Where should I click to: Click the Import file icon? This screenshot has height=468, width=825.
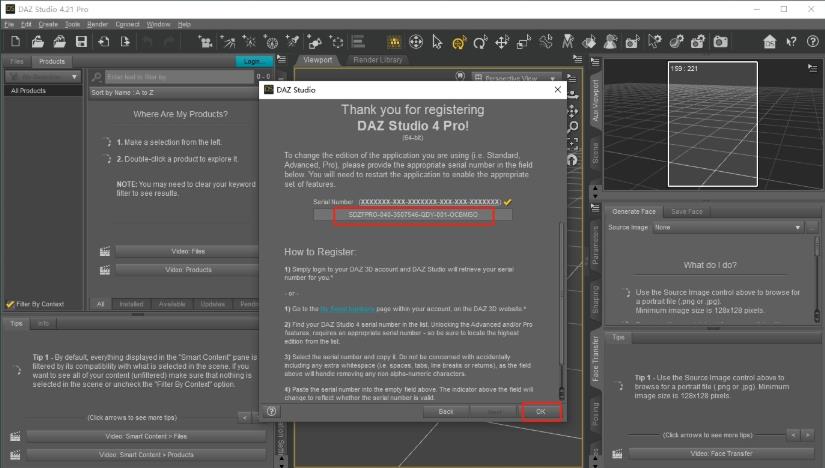pos(103,42)
